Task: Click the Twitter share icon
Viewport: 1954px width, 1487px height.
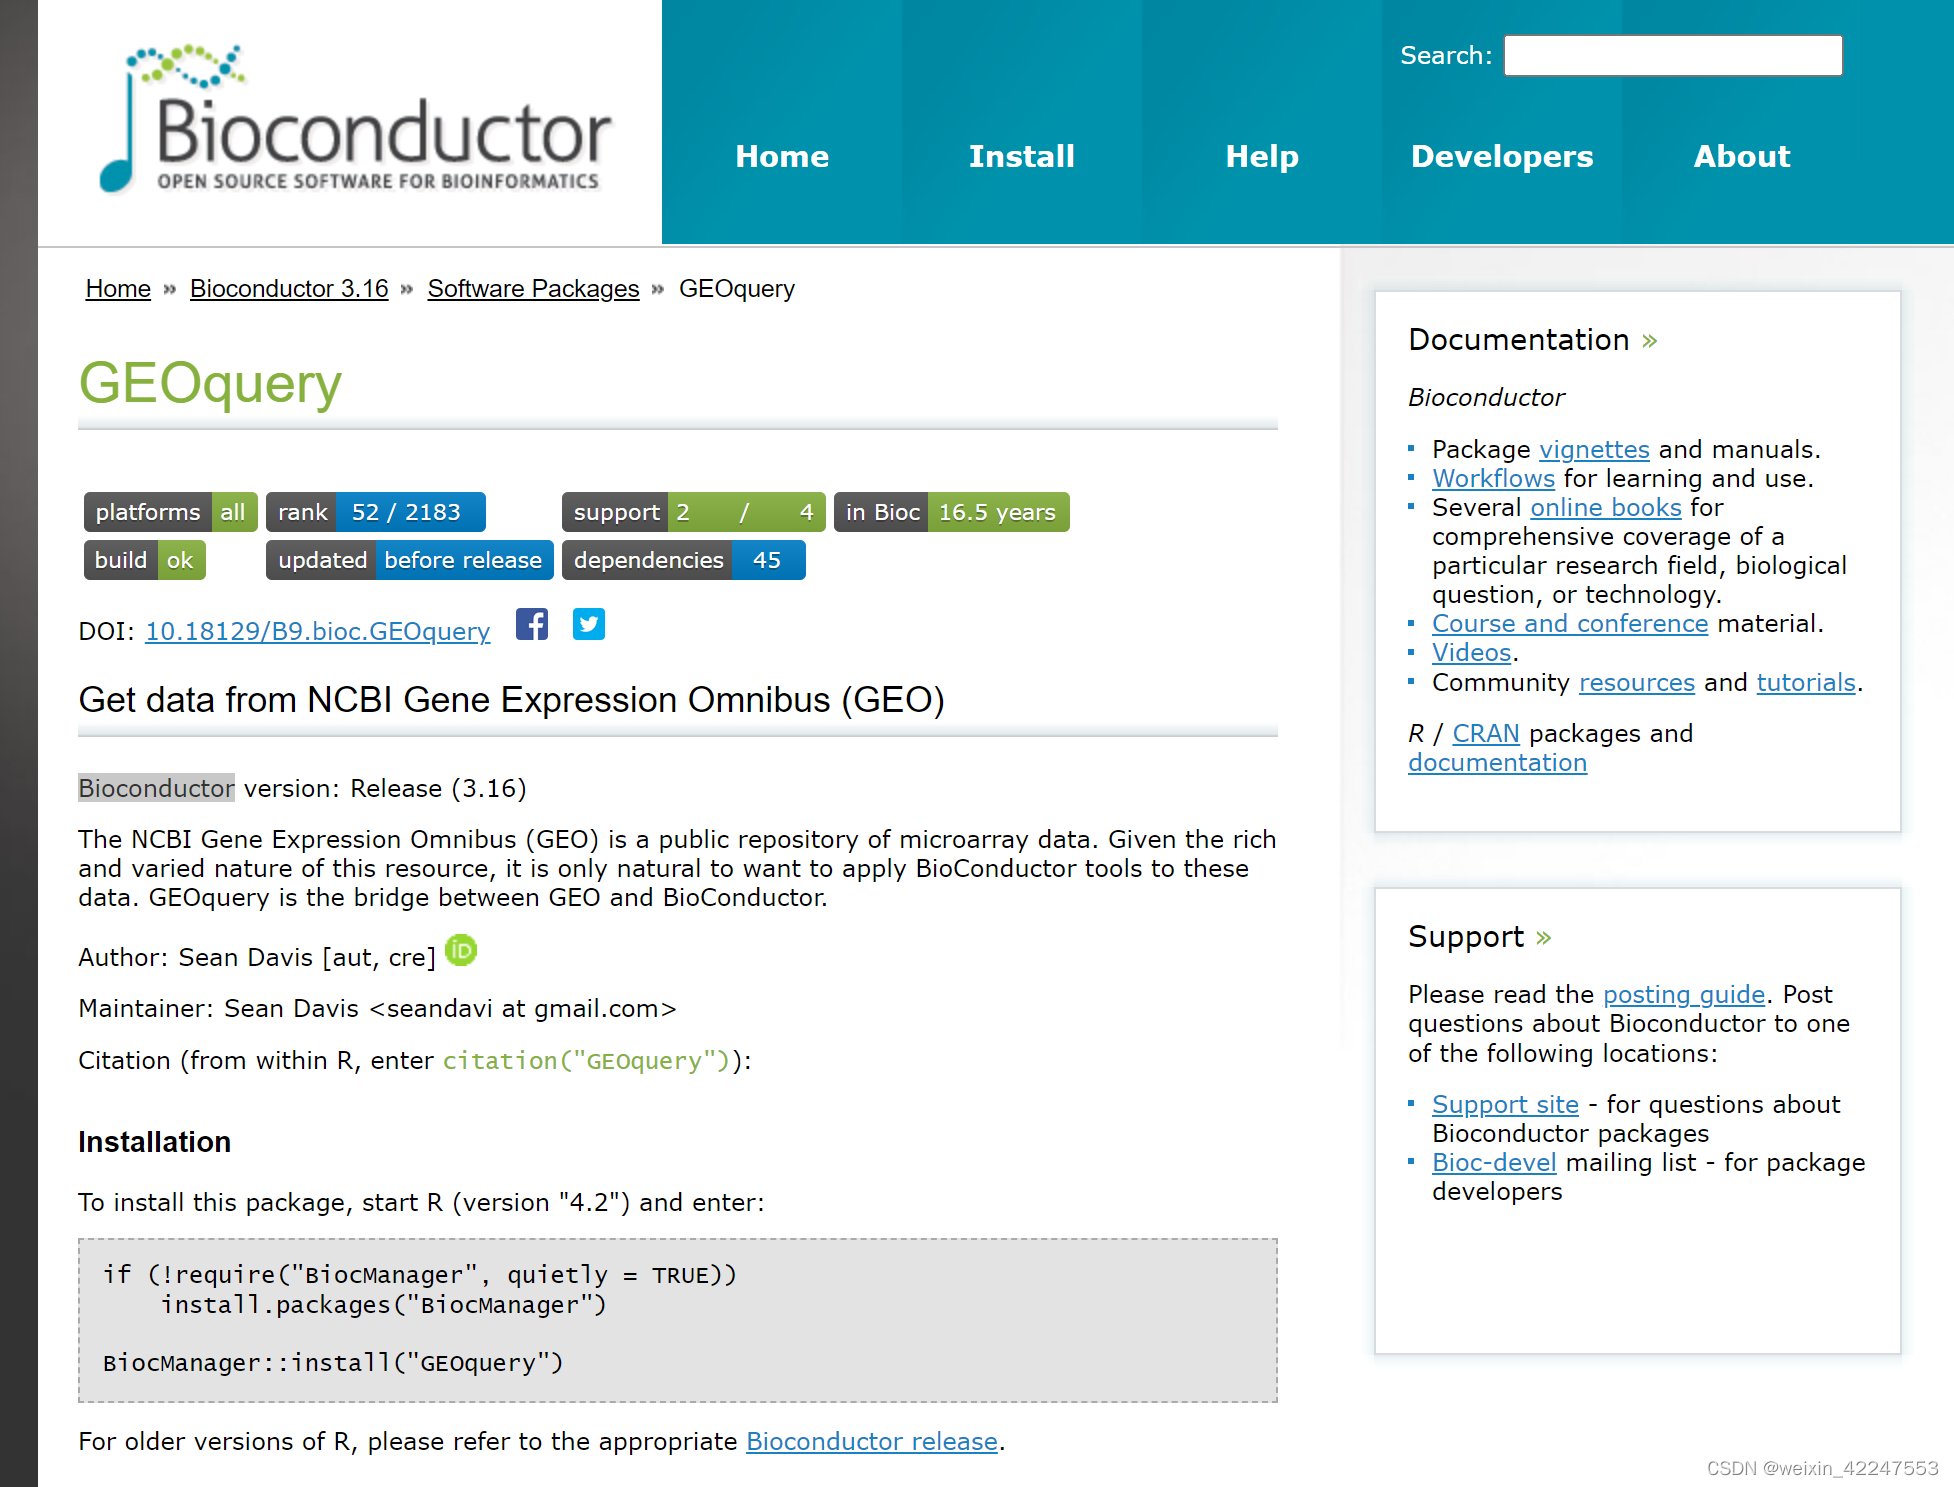Action: tap(588, 624)
